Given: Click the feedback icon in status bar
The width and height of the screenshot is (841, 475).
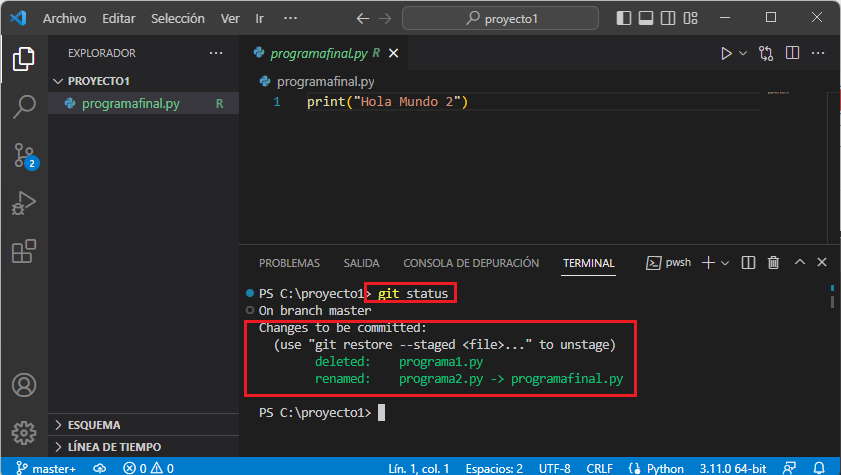Looking at the screenshot, I should pyautogui.click(x=790, y=468).
